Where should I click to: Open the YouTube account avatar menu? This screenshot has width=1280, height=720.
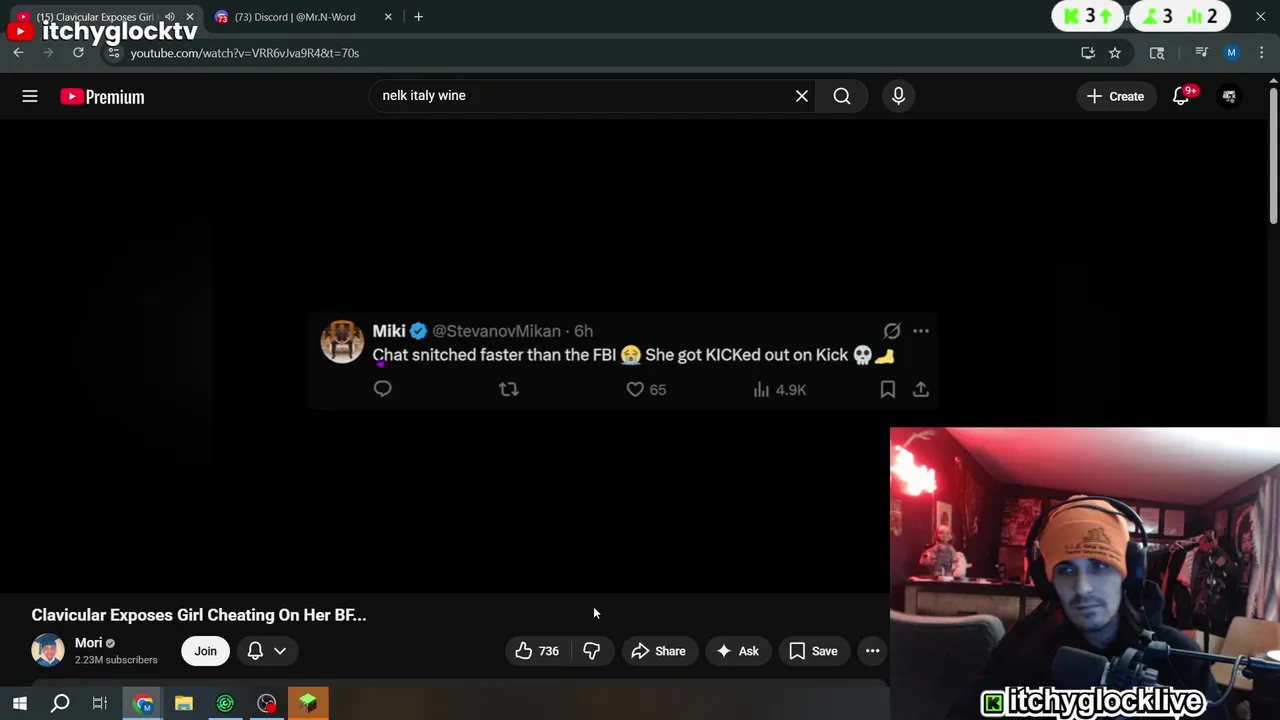click(x=1229, y=96)
